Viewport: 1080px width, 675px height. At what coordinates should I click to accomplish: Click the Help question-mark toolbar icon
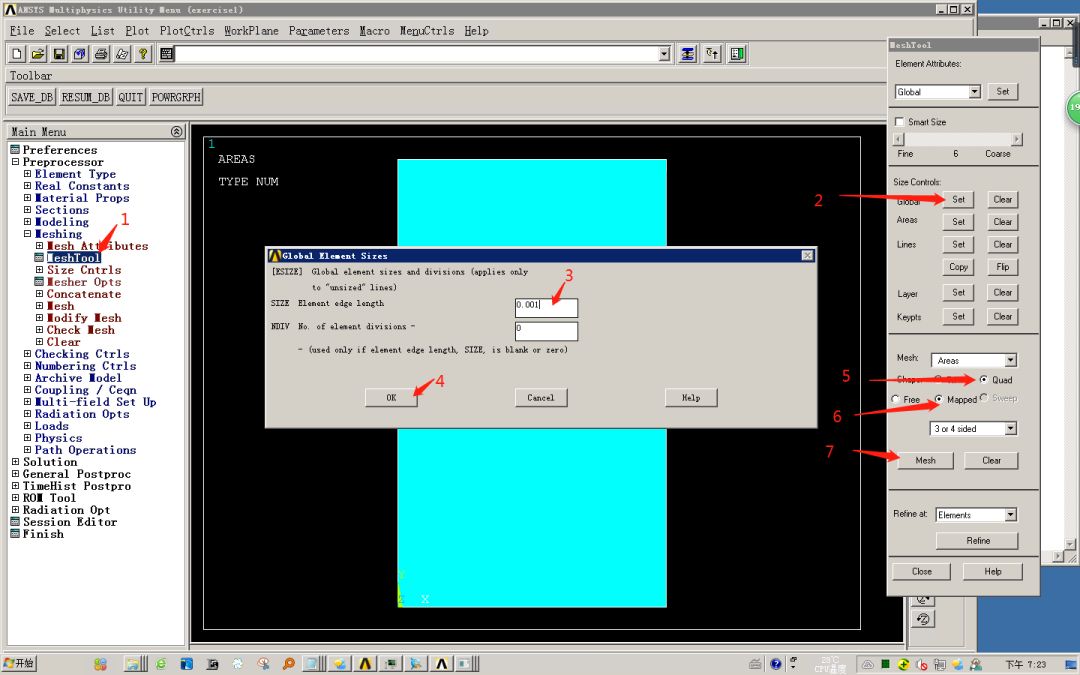(x=143, y=53)
